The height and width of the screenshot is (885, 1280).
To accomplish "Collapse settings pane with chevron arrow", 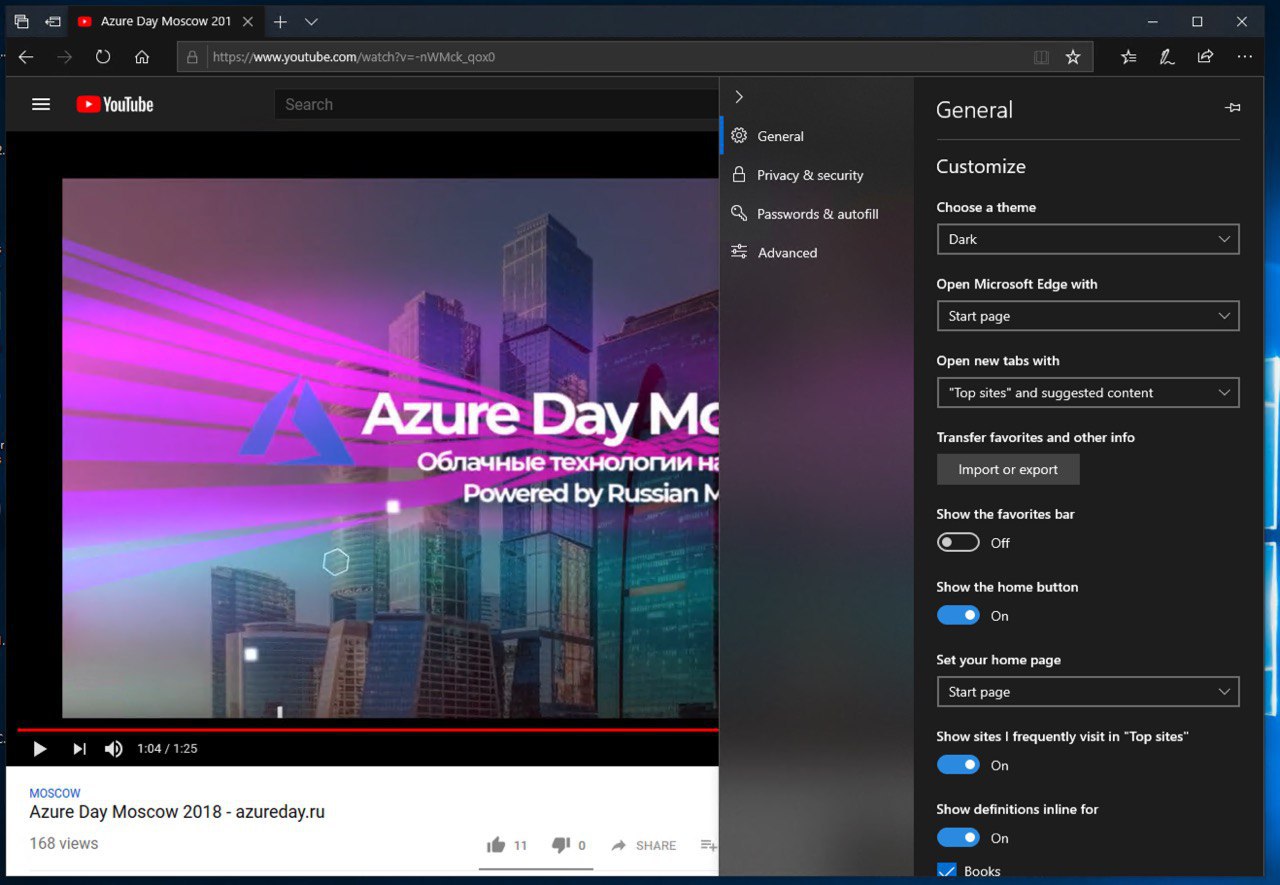I will (739, 97).
